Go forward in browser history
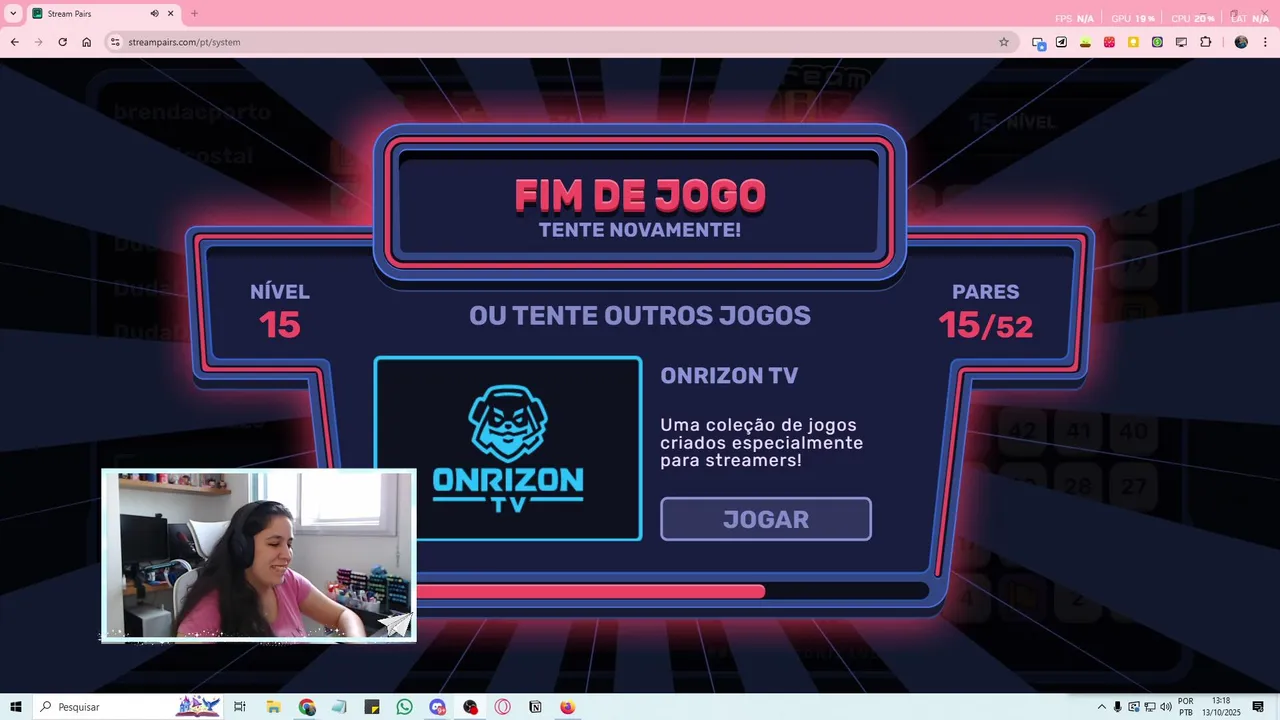This screenshot has width=1280, height=720. (39, 42)
